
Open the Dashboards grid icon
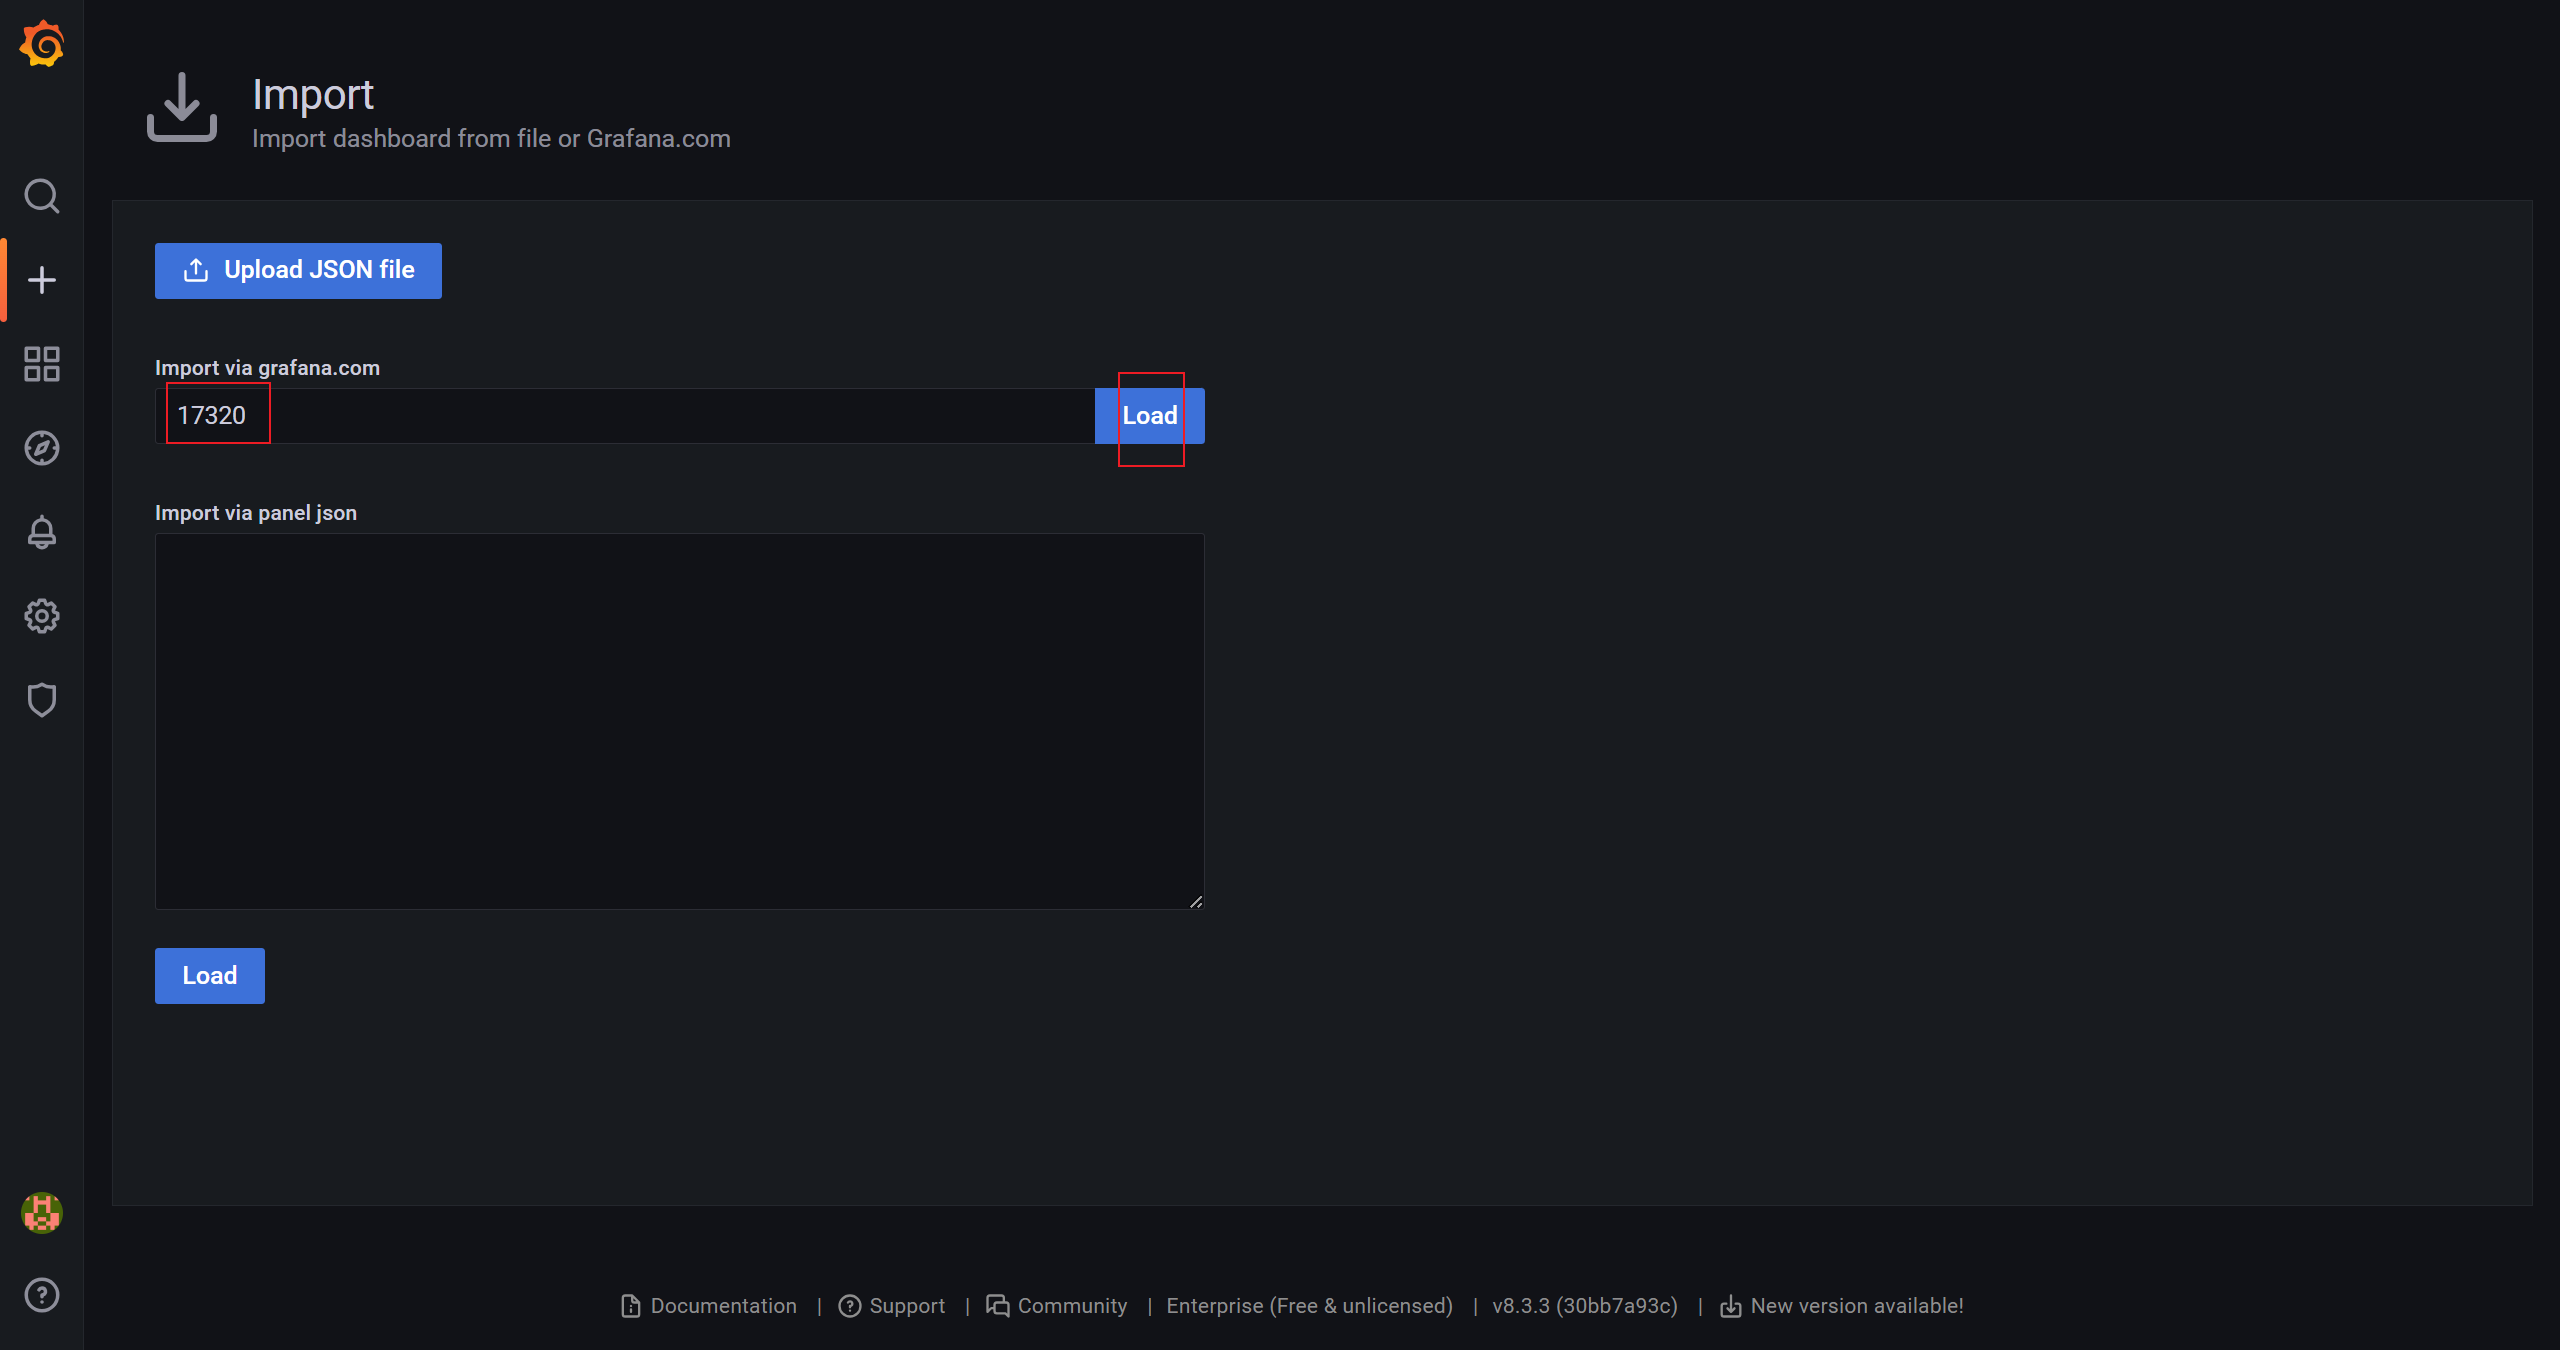[42, 364]
